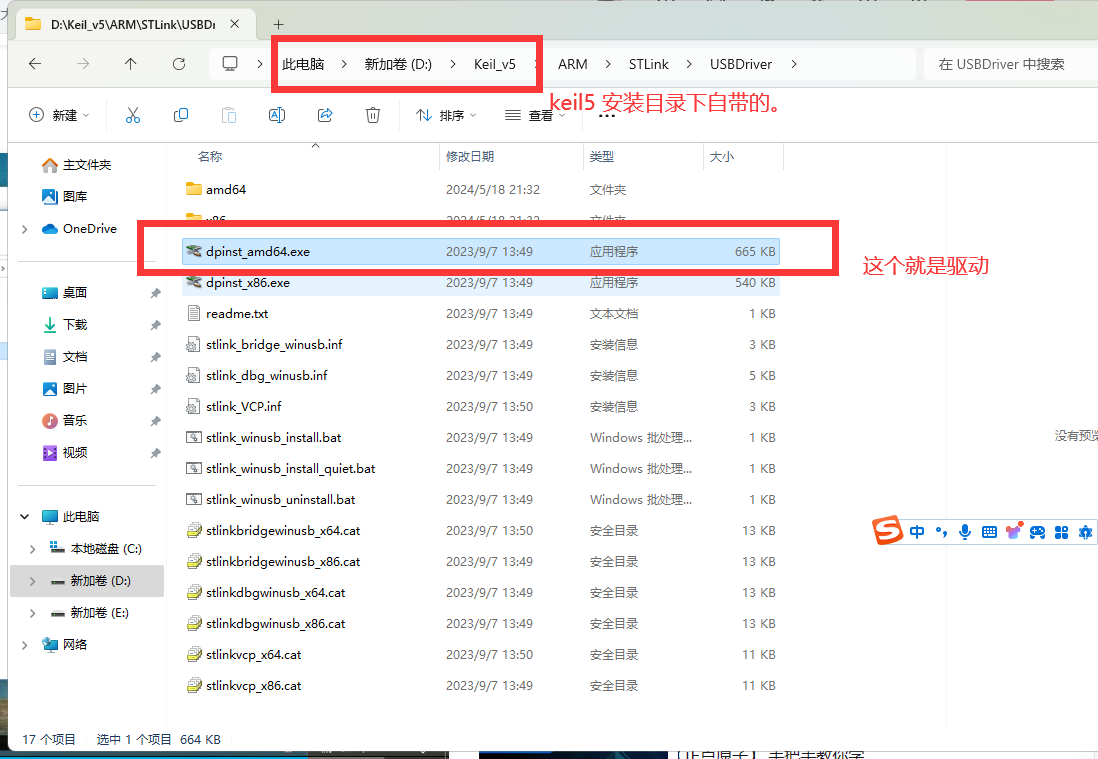
Task: Click the USBDriver search box
Action: coord(1010,64)
